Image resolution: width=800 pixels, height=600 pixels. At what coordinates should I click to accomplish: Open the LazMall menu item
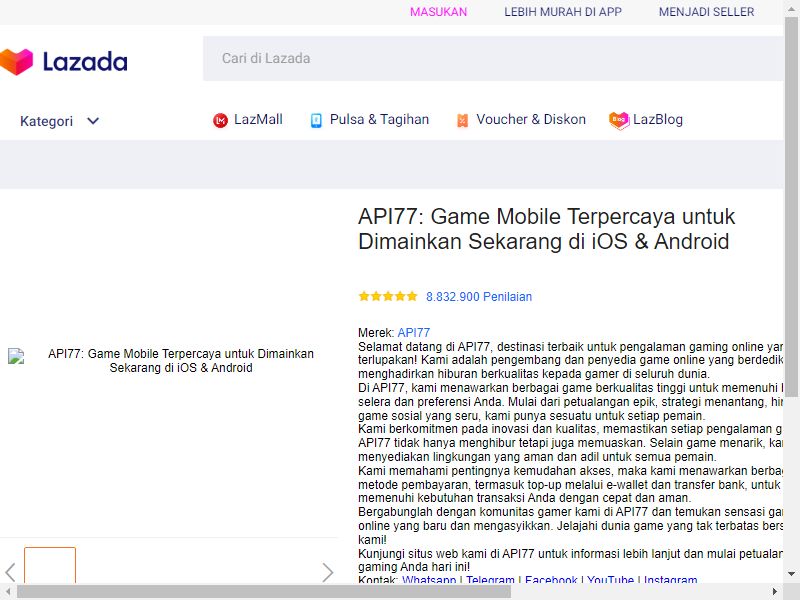tap(258, 119)
